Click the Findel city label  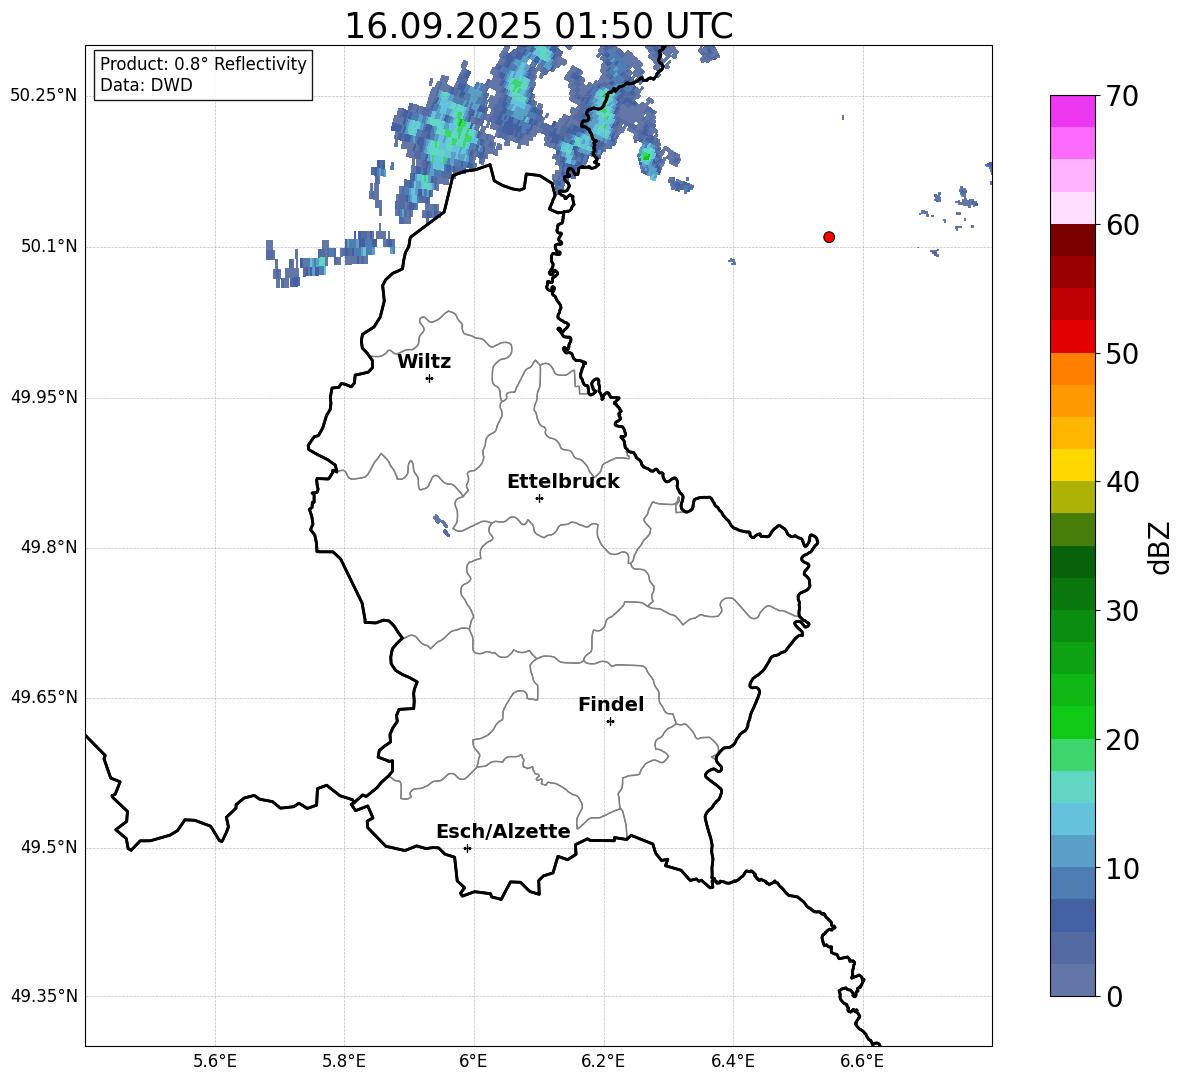point(611,704)
